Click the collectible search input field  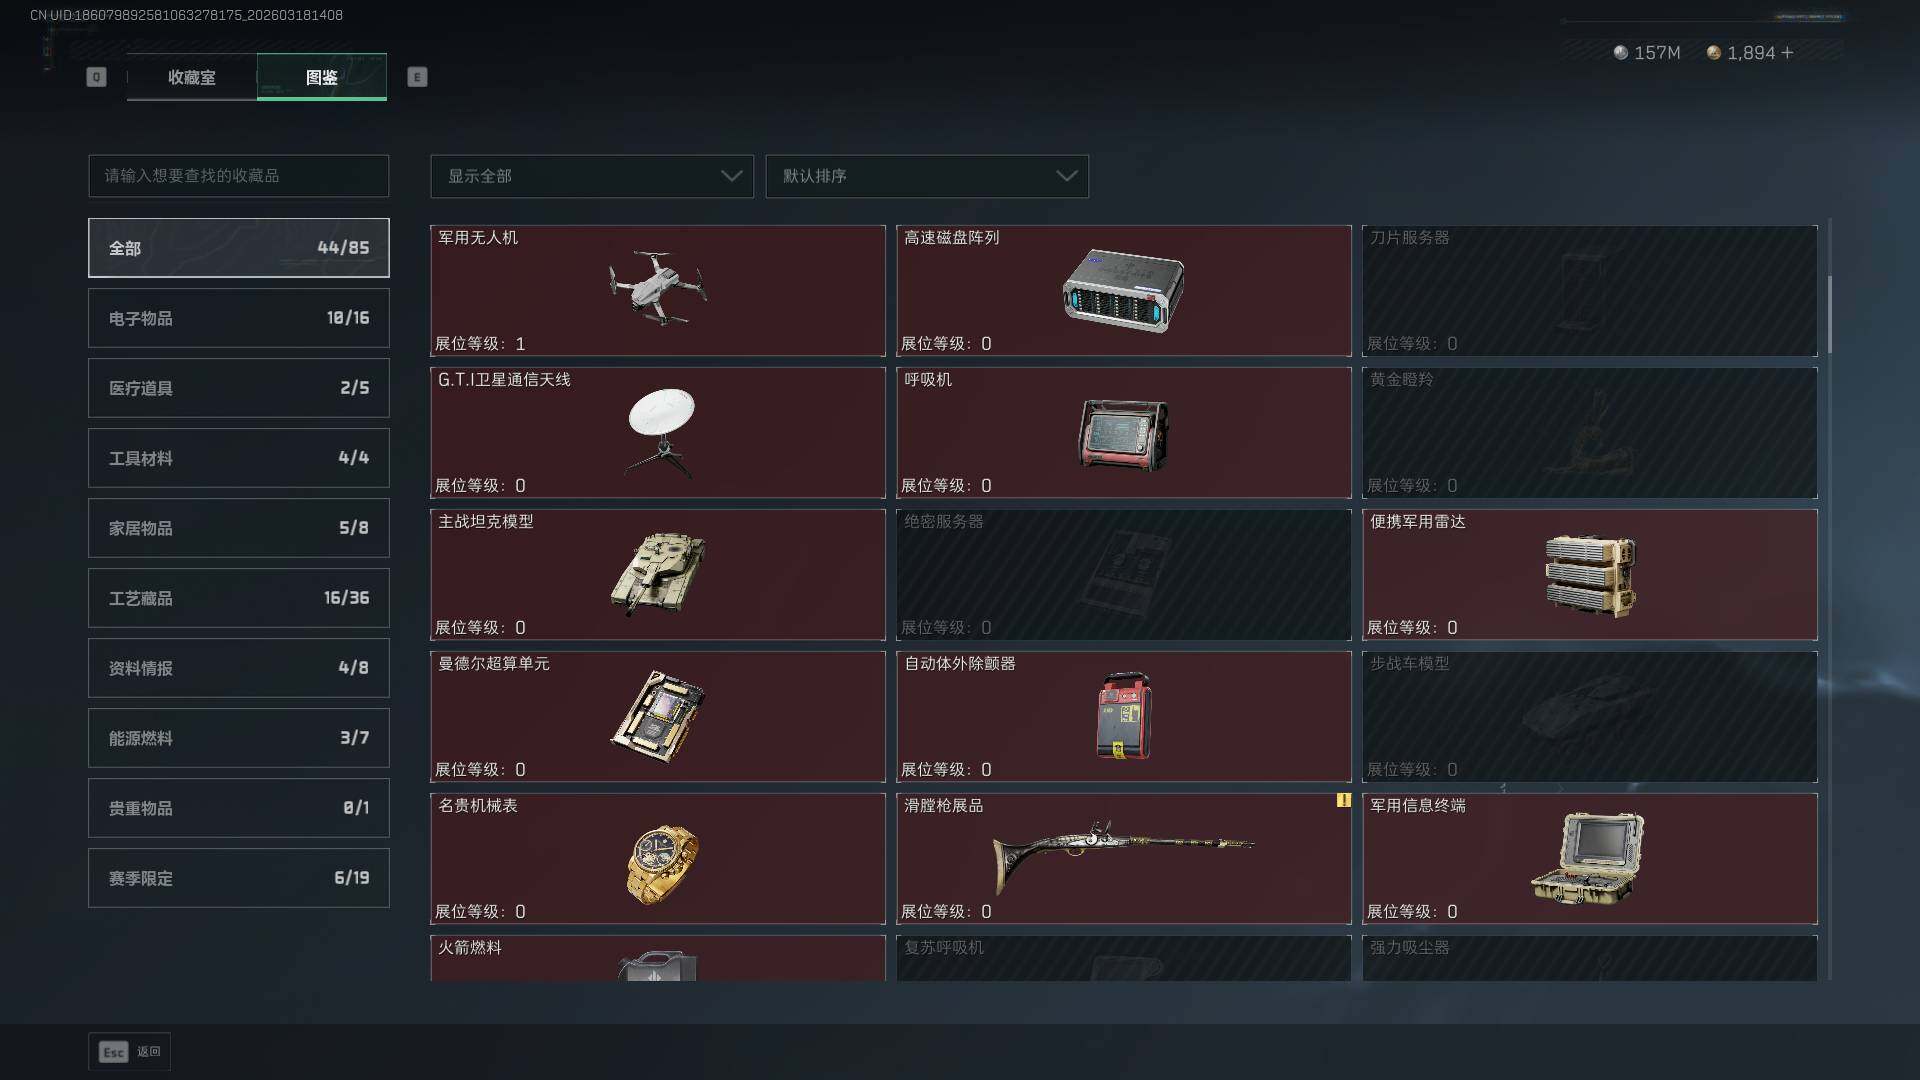239,176
